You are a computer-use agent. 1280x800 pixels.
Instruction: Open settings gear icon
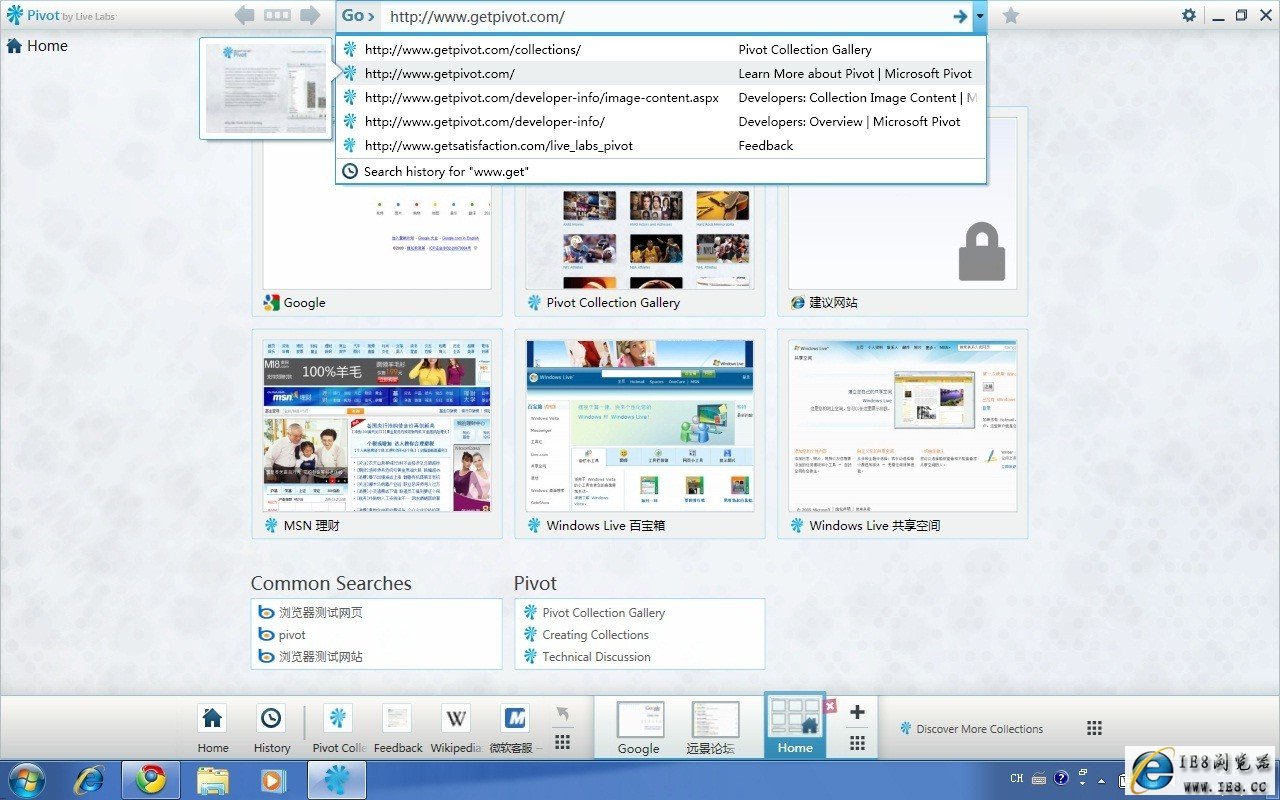tap(1188, 15)
